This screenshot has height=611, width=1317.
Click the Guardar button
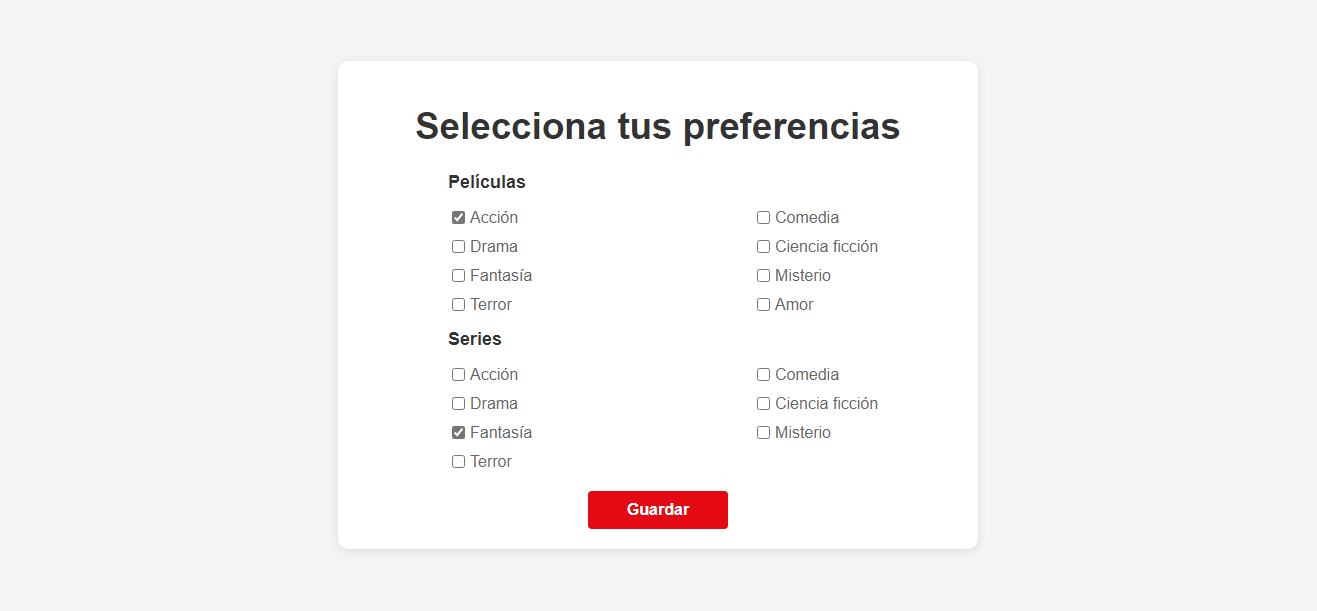pyautogui.click(x=657, y=510)
